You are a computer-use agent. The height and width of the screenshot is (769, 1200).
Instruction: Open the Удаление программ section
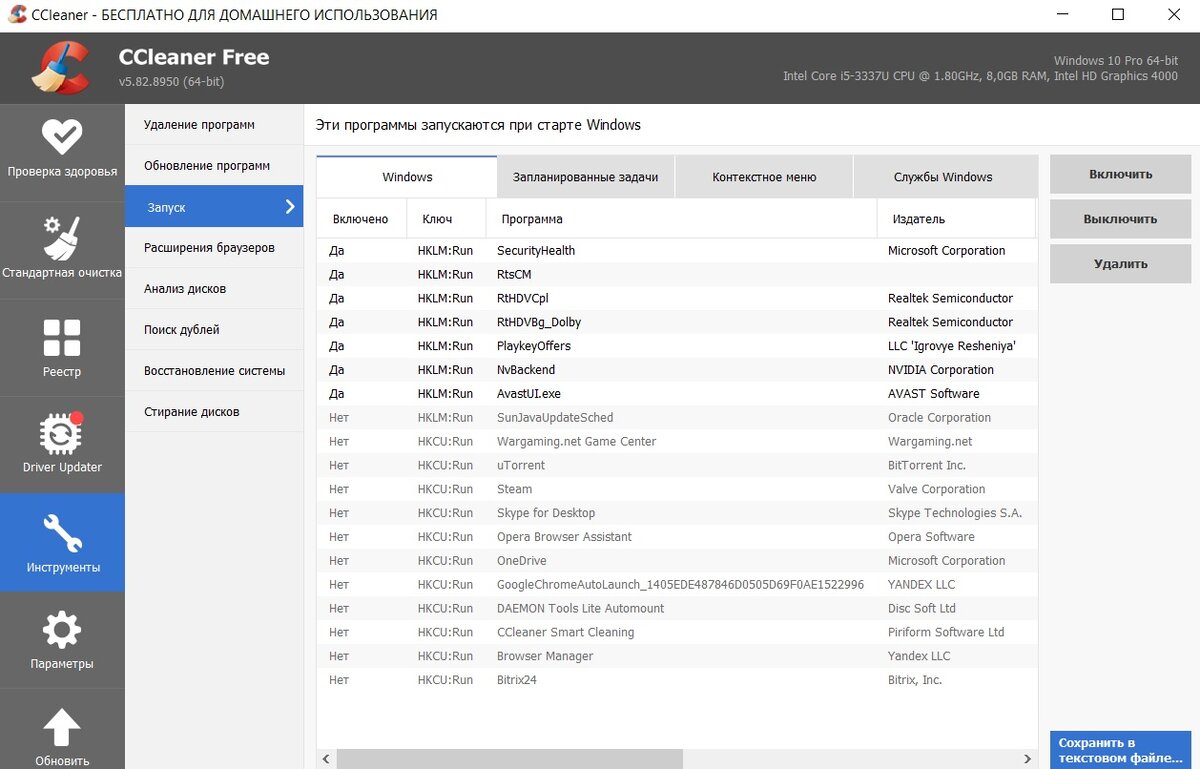tap(214, 125)
